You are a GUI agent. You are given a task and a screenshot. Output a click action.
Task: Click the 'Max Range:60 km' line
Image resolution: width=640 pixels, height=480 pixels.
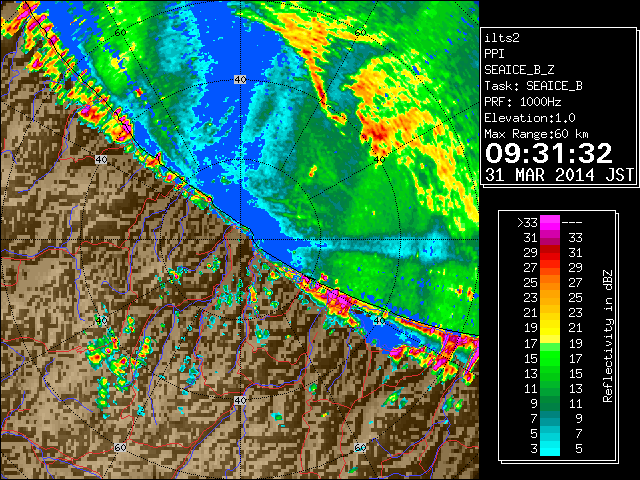(537, 134)
